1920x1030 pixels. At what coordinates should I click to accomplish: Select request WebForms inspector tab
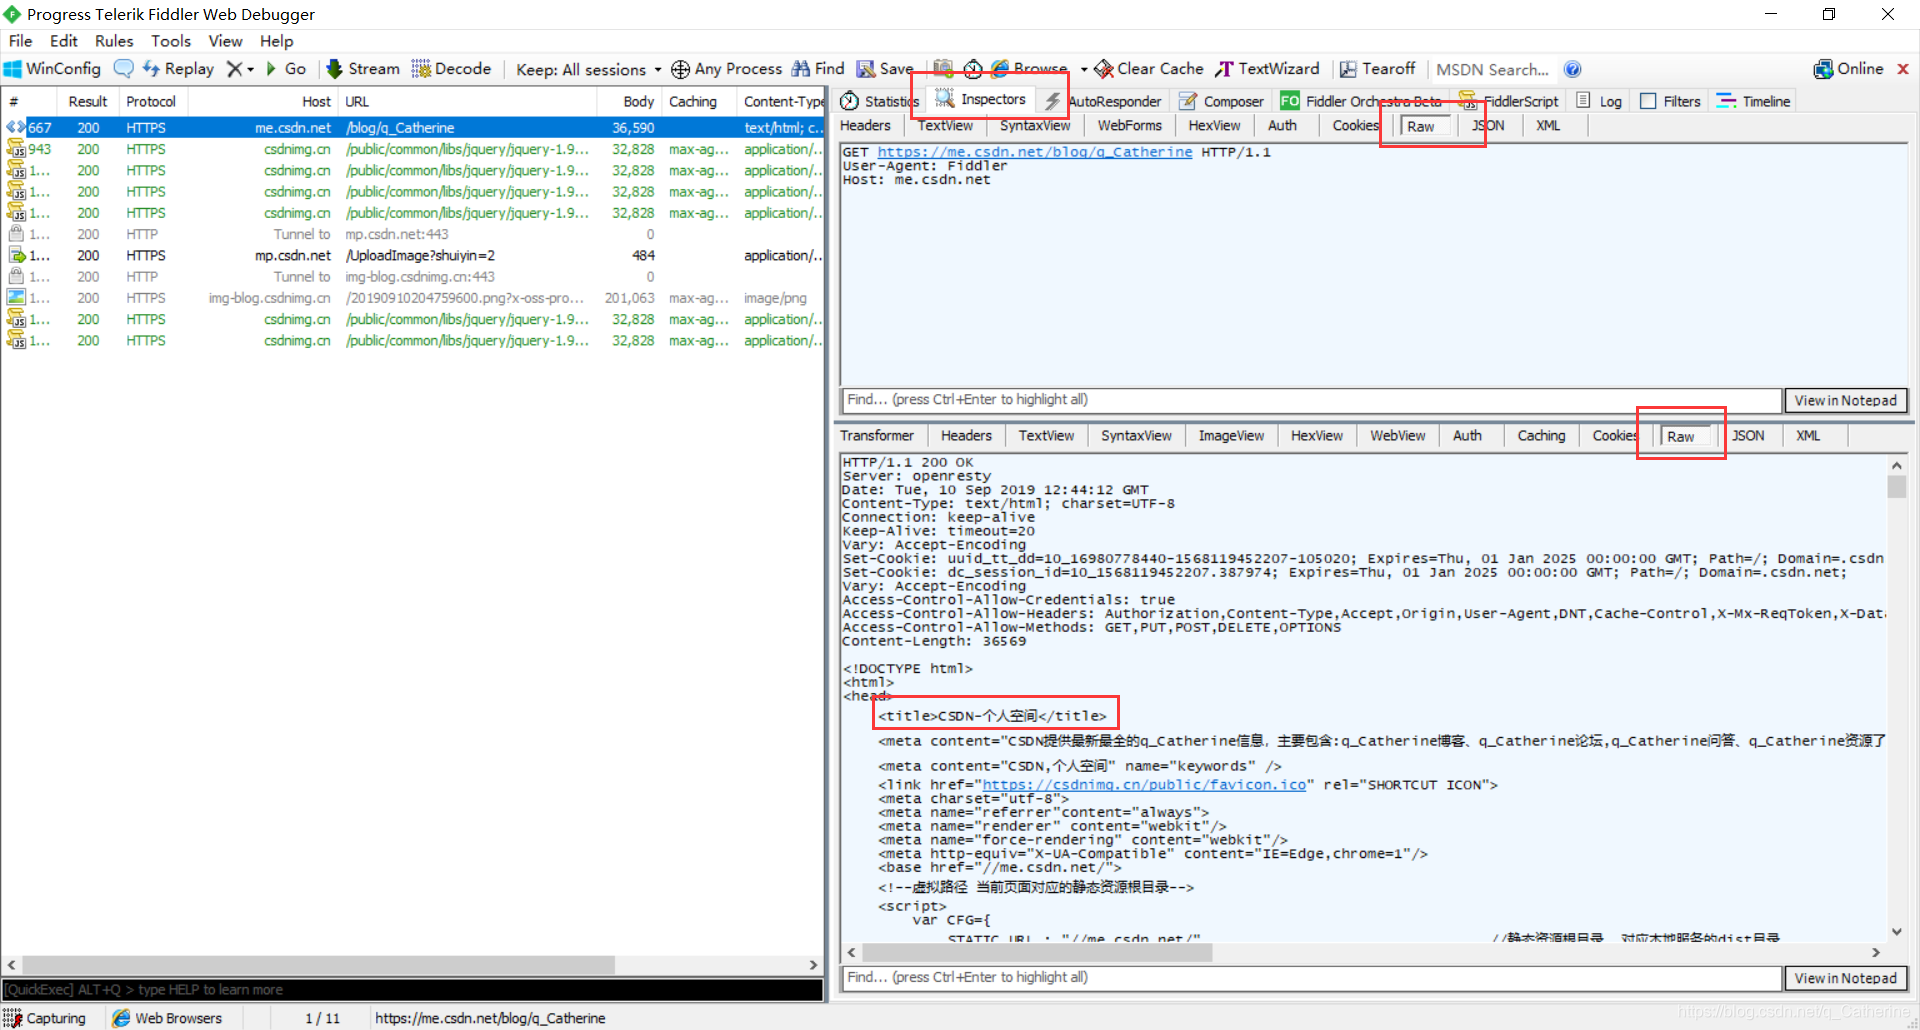tap(1129, 125)
